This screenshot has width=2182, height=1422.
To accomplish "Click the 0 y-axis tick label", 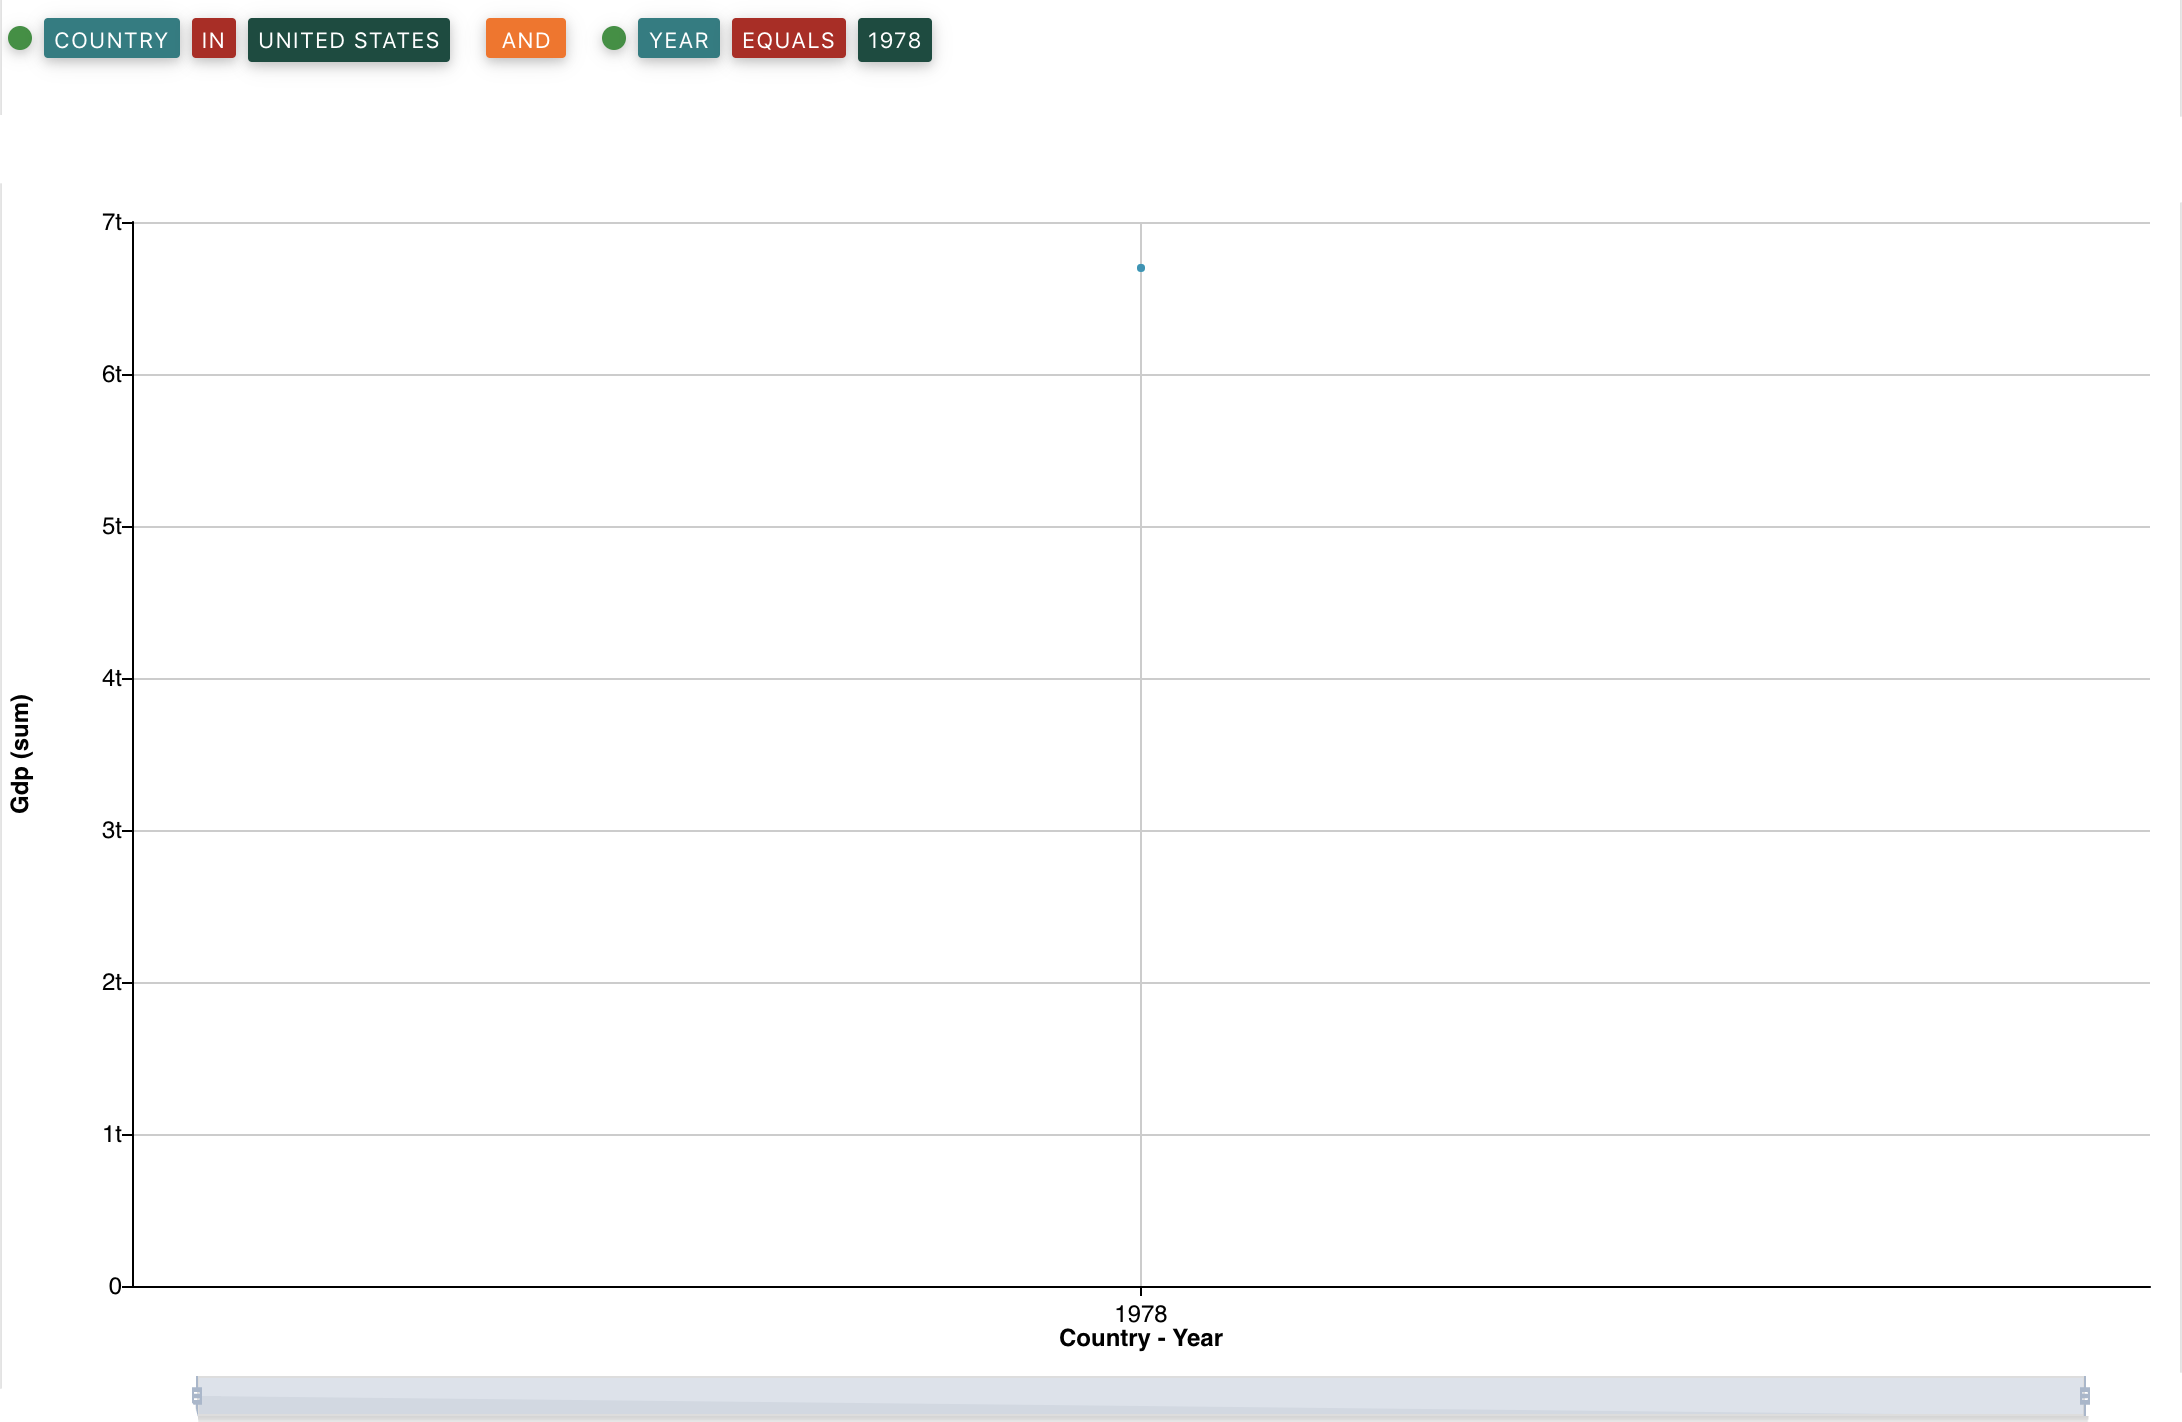I will click(114, 1286).
